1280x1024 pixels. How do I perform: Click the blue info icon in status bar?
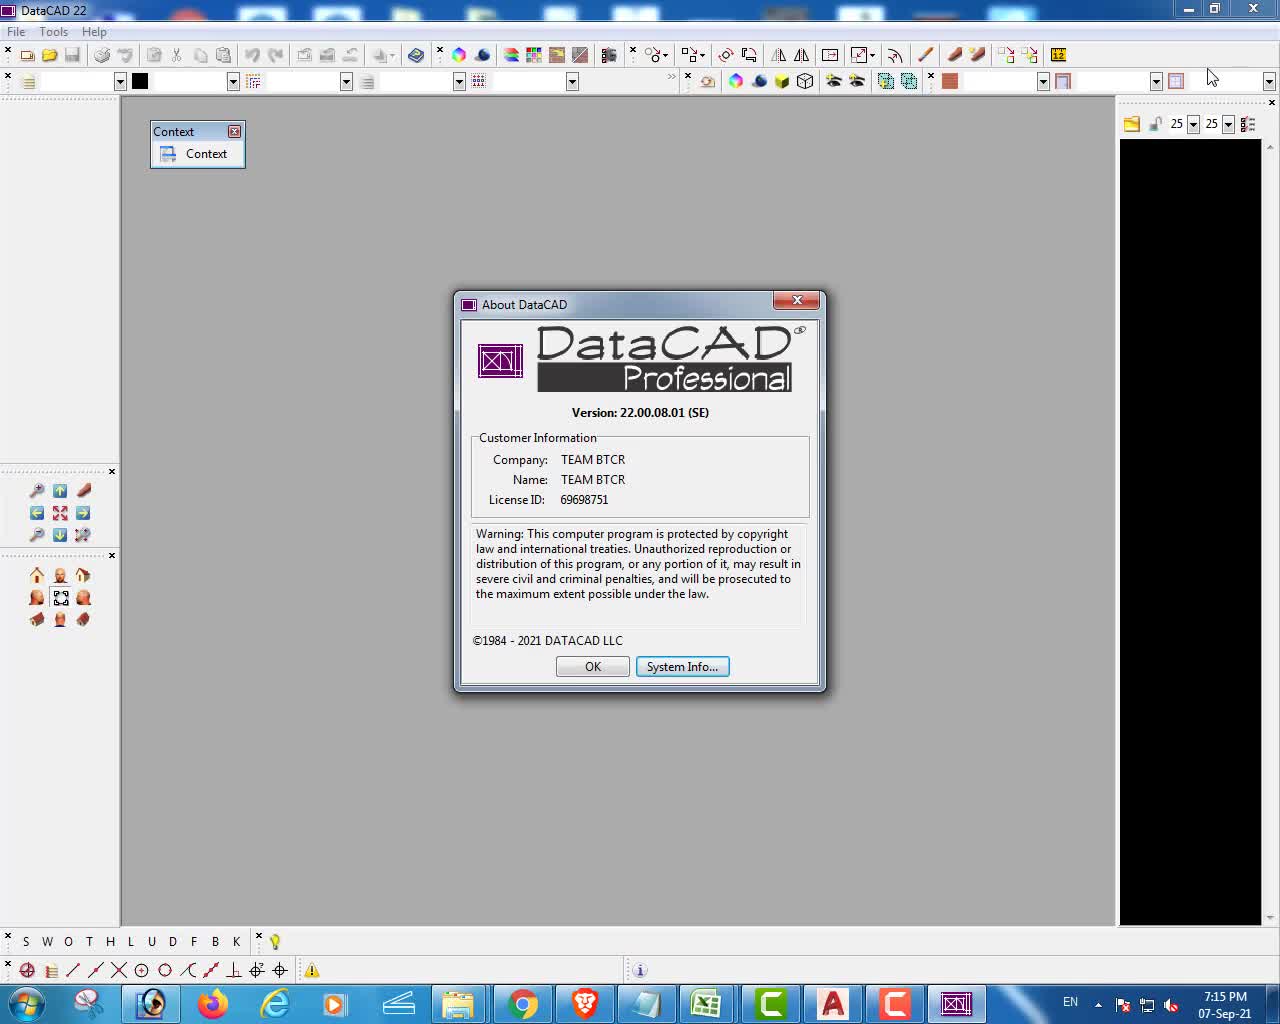(640, 970)
